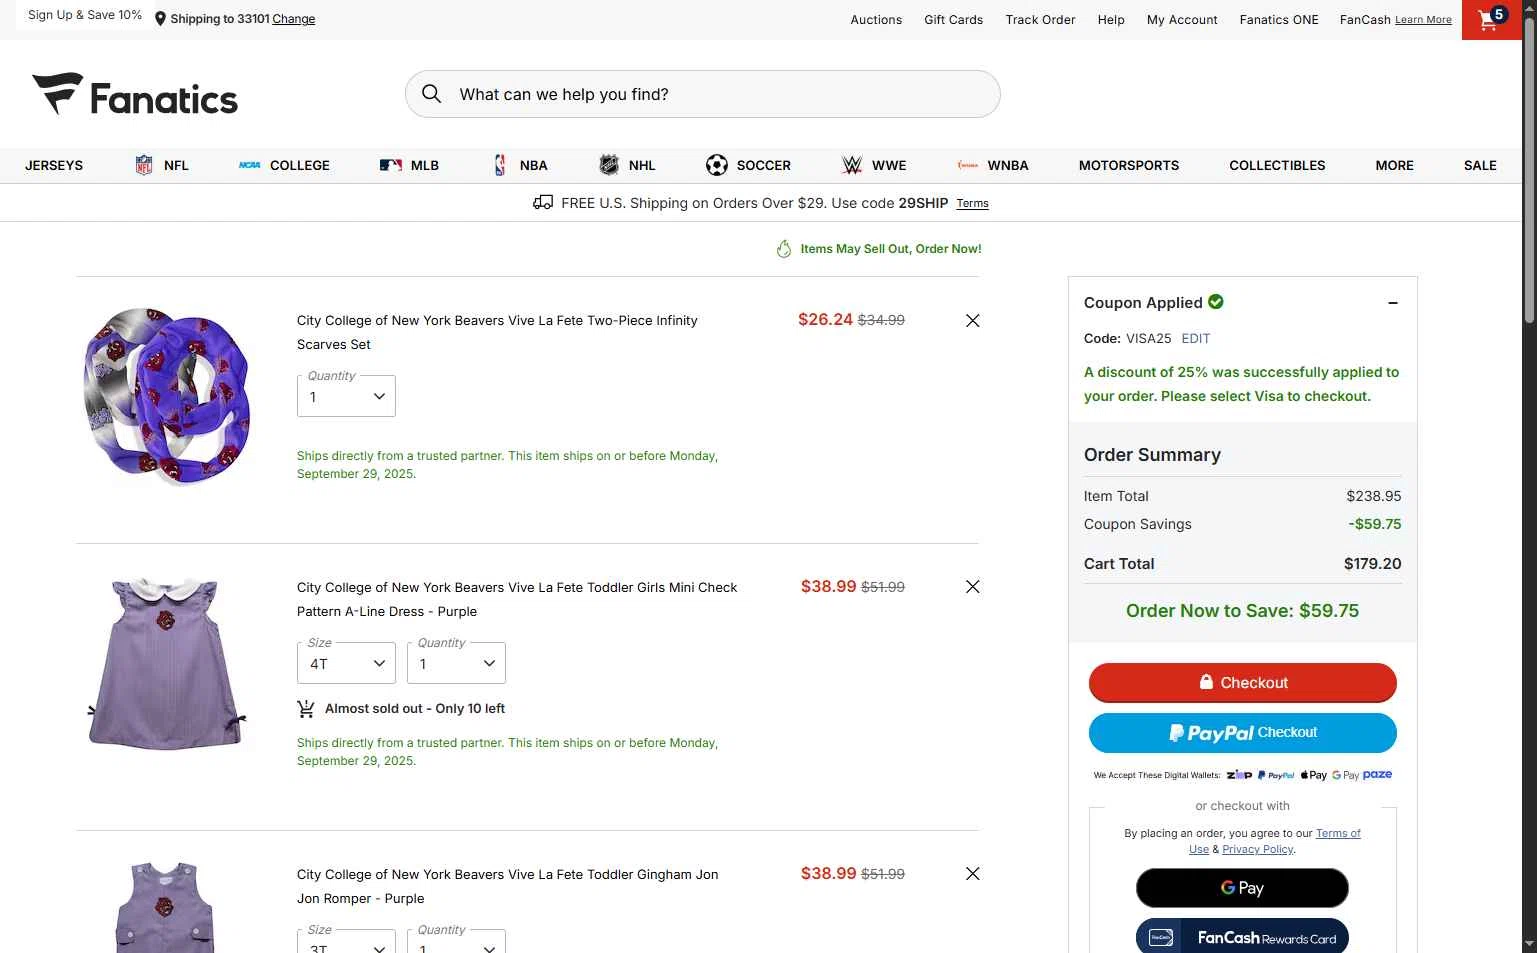
Task: Change the shipping zip code
Action: tap(294, 19)
